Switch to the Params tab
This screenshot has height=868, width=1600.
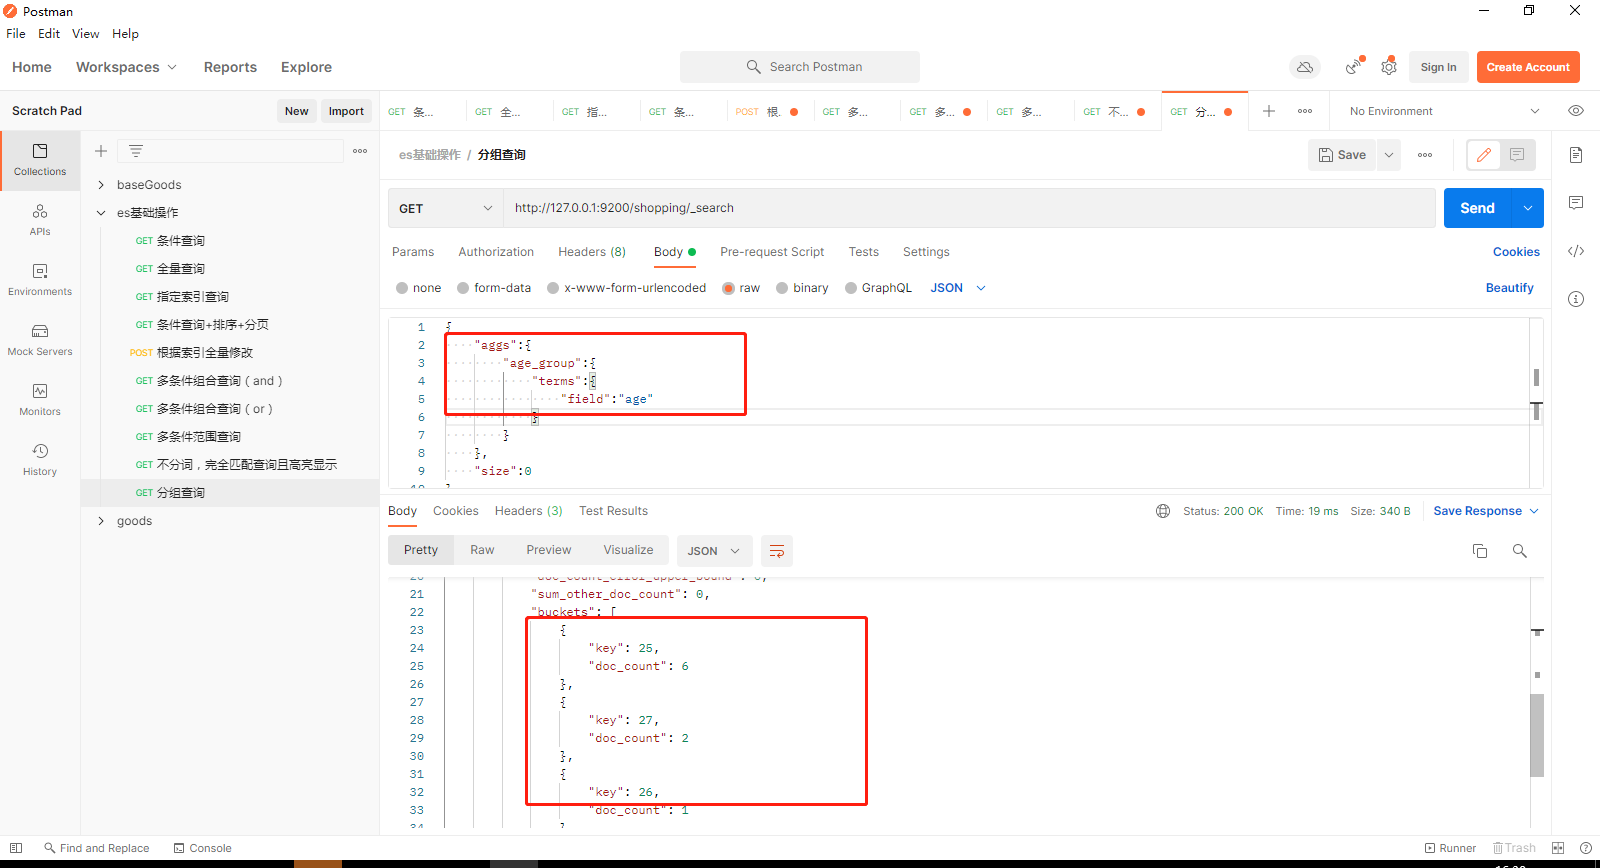[413, 252]
